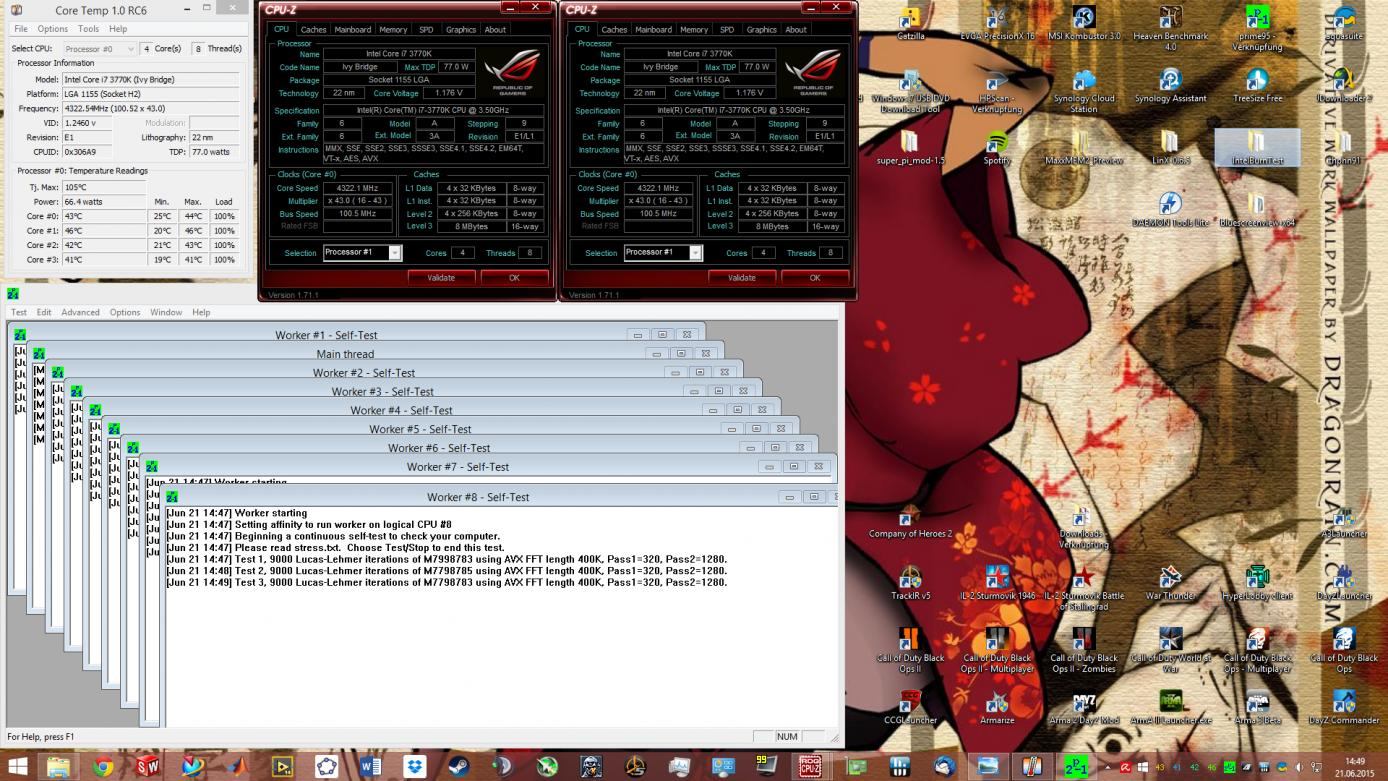Open About tab in left CPU-Z
The image size is (1388, 781).
coord(495,29)
